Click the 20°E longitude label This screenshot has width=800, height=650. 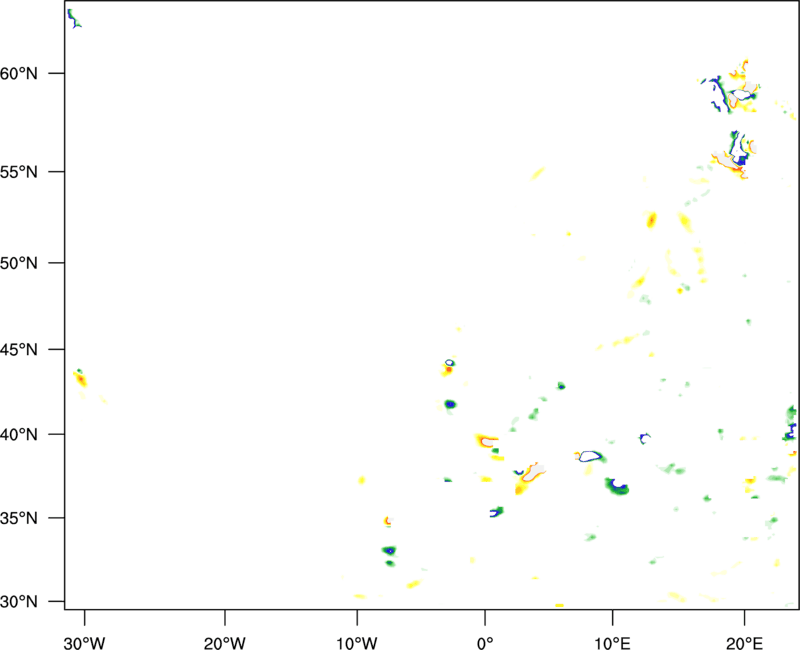click(x=744, y=643)
